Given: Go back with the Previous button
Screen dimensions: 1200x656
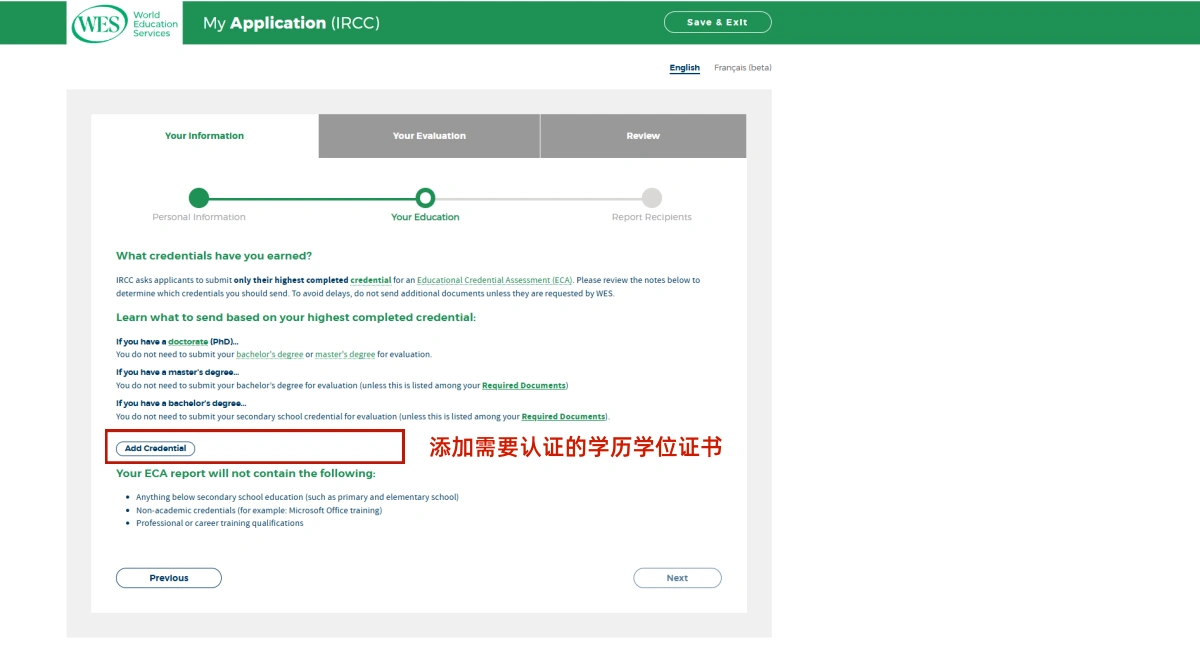Looking at the screenshot, I should coord(169,578).
